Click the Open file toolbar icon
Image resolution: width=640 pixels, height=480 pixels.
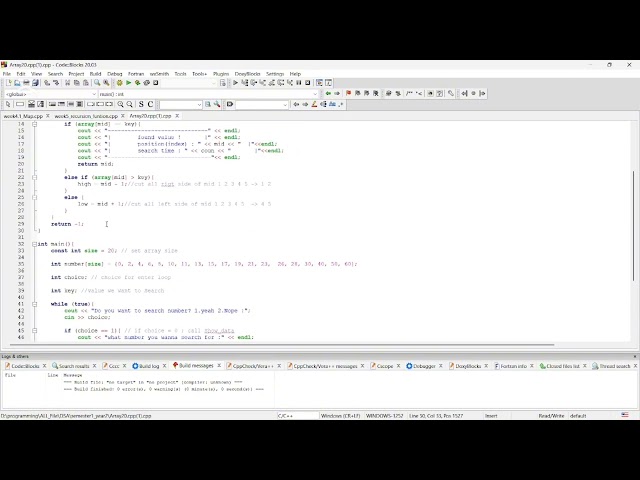[17, 83]
